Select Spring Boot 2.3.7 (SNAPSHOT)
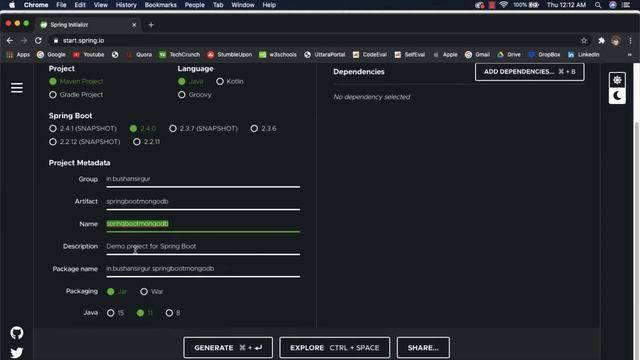This screenshot has width=640, height=360. [203, 129]
